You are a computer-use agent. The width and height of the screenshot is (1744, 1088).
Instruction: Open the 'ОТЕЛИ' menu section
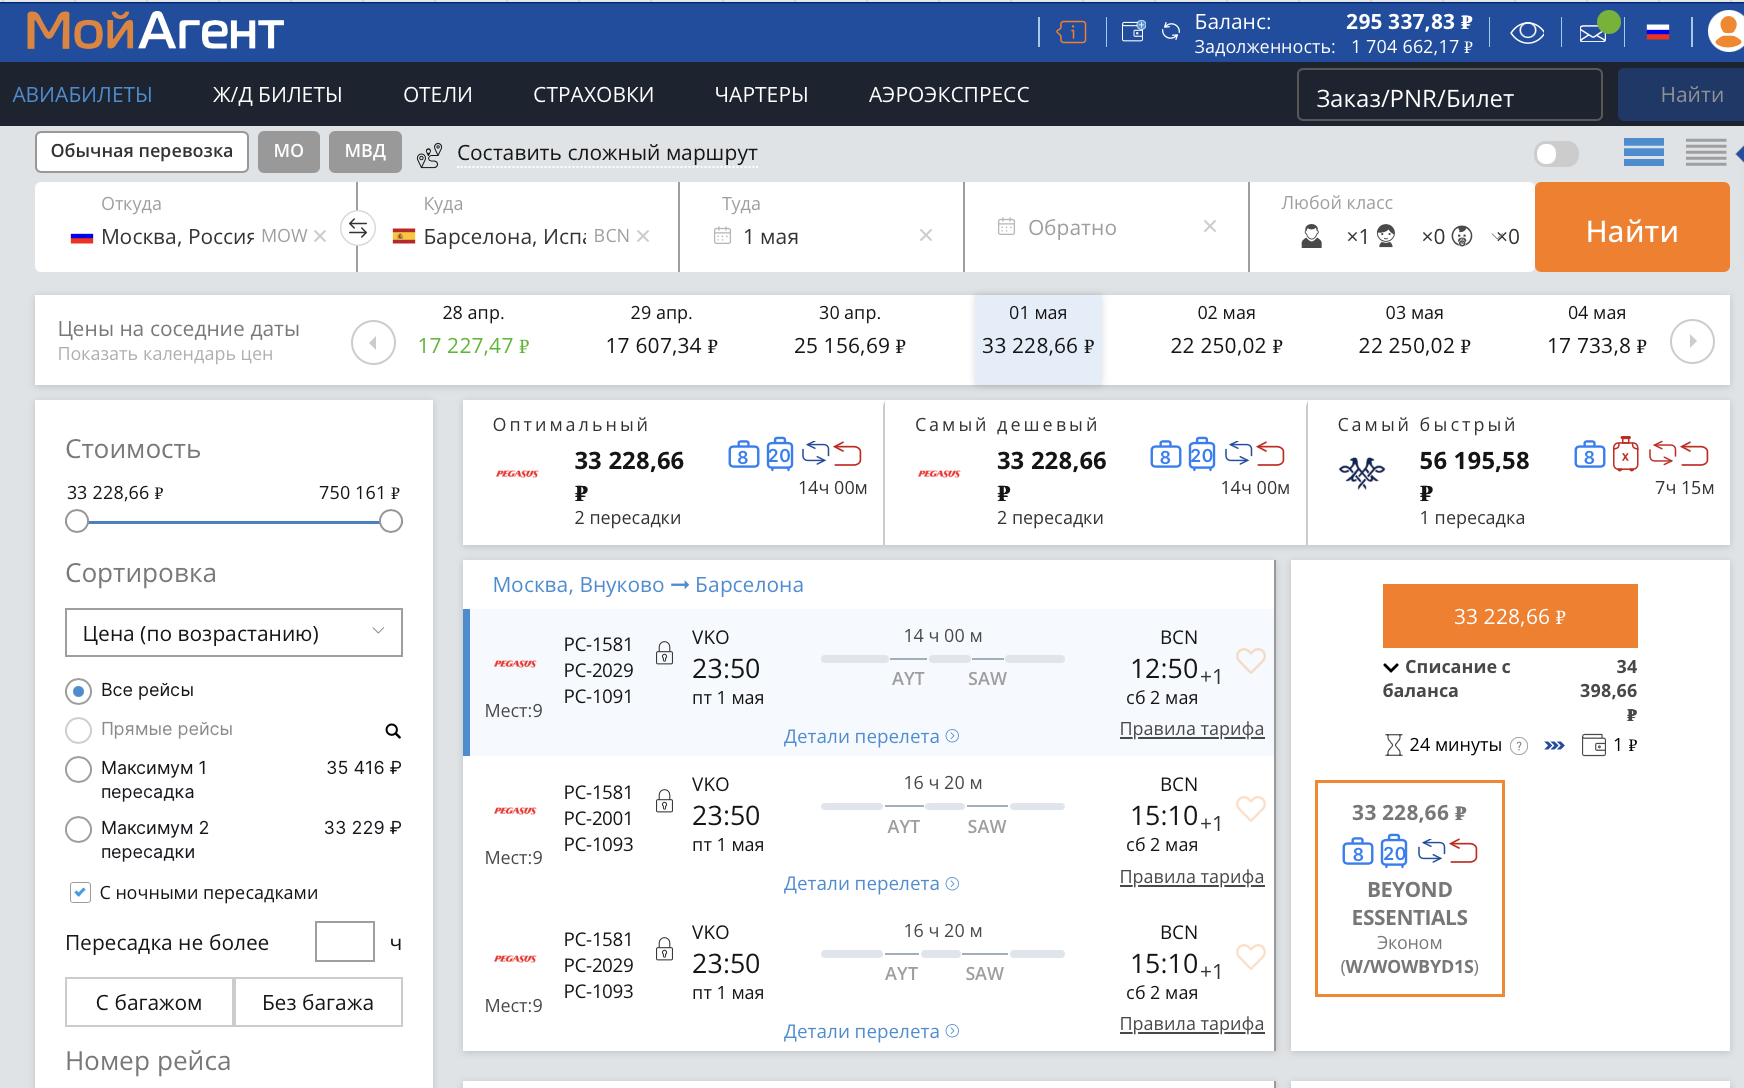coord(437,95)
